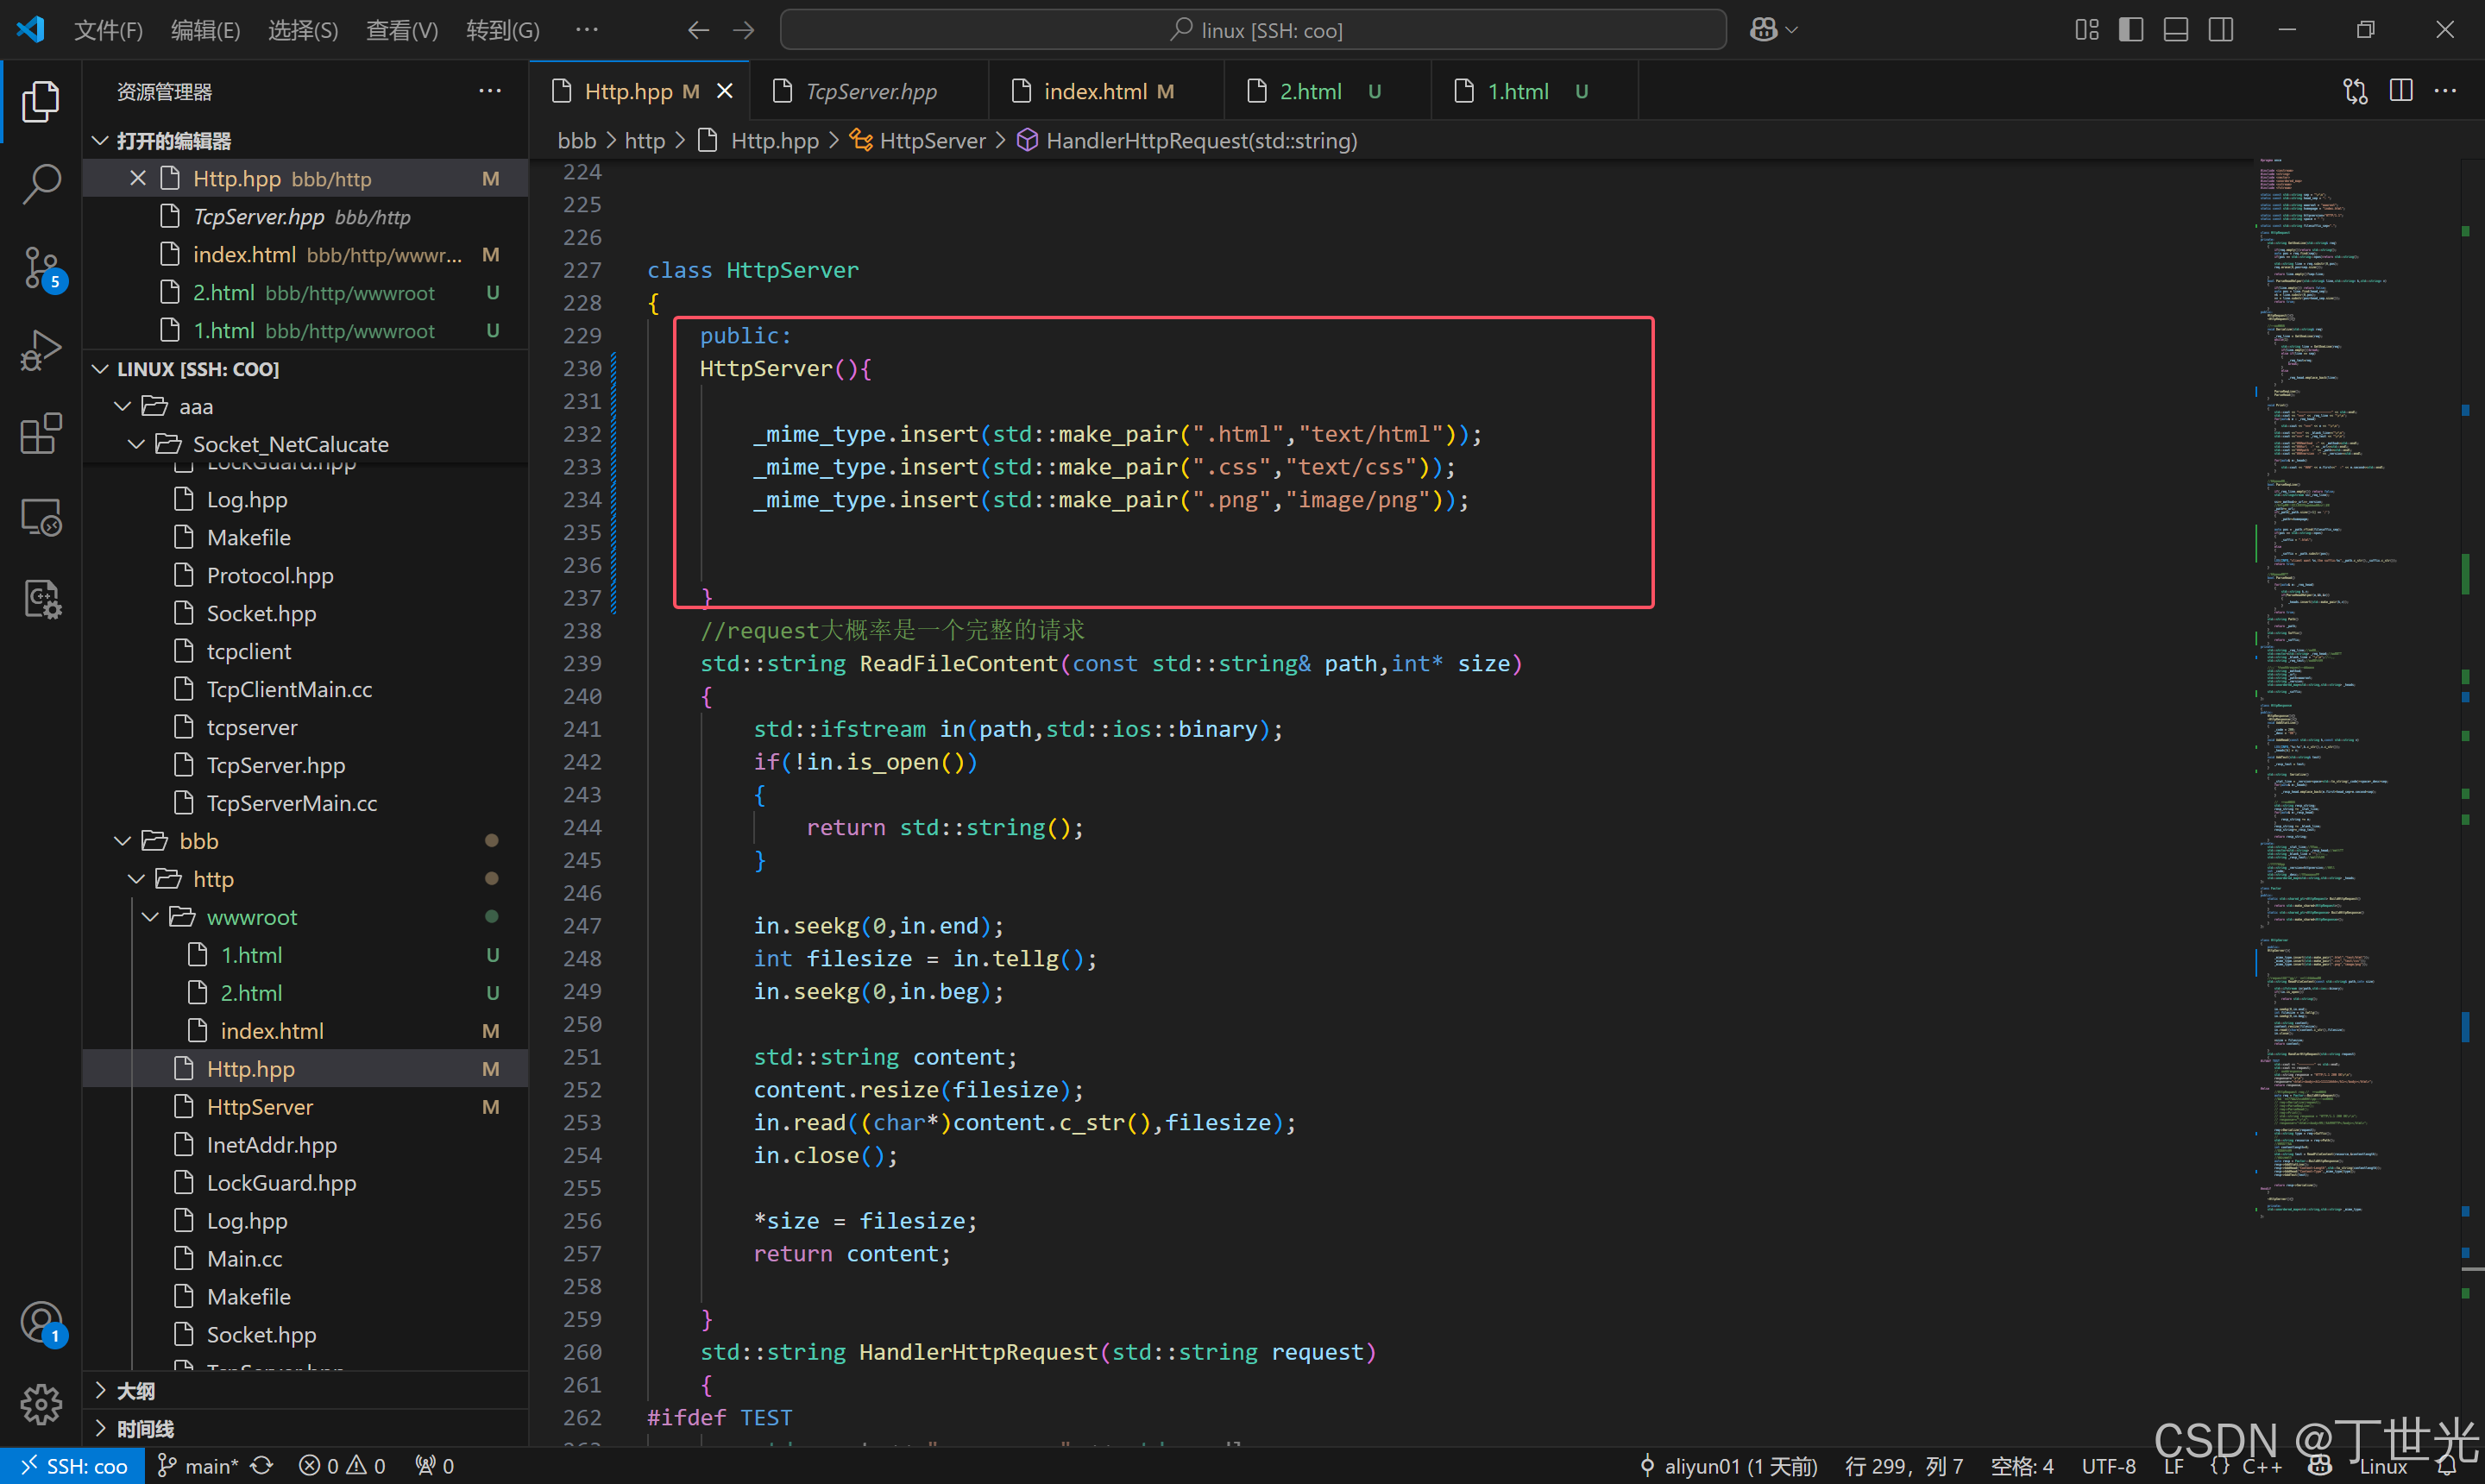Click split editor right icon
Viewport: 2485px width, 1484px height.
[x=2400, y=91]
